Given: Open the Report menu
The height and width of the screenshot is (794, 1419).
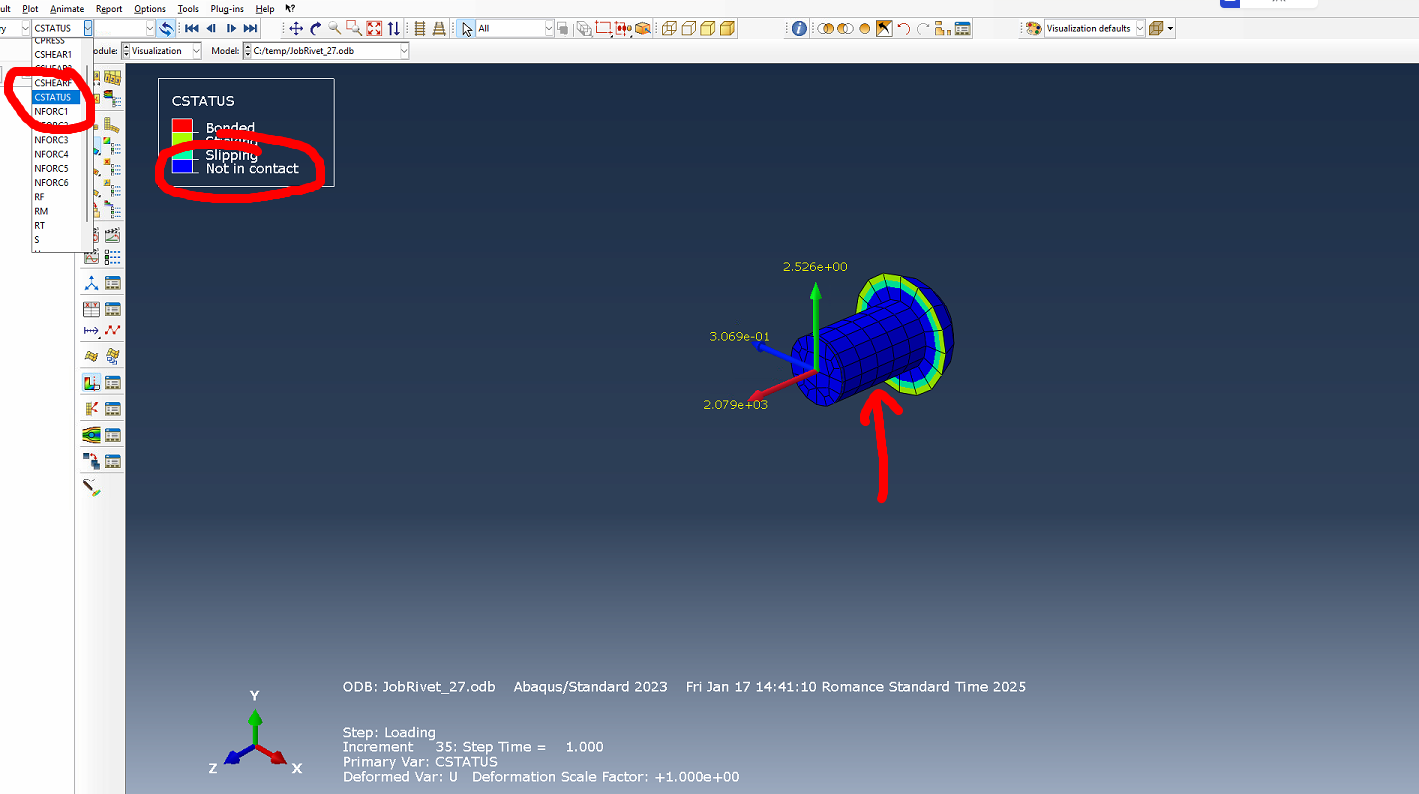Looking at the screenshot, I should click(109, 8).
